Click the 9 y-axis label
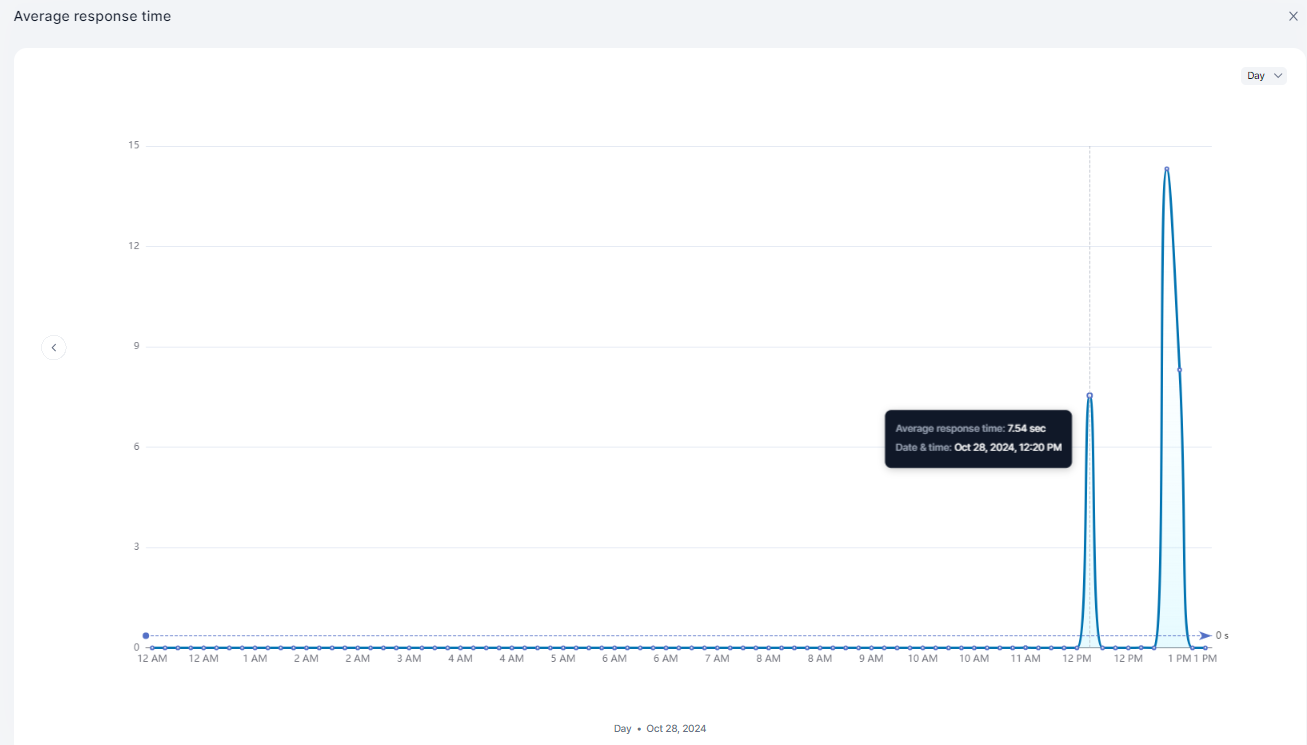 pyautogui.click(x=136, y=347)
